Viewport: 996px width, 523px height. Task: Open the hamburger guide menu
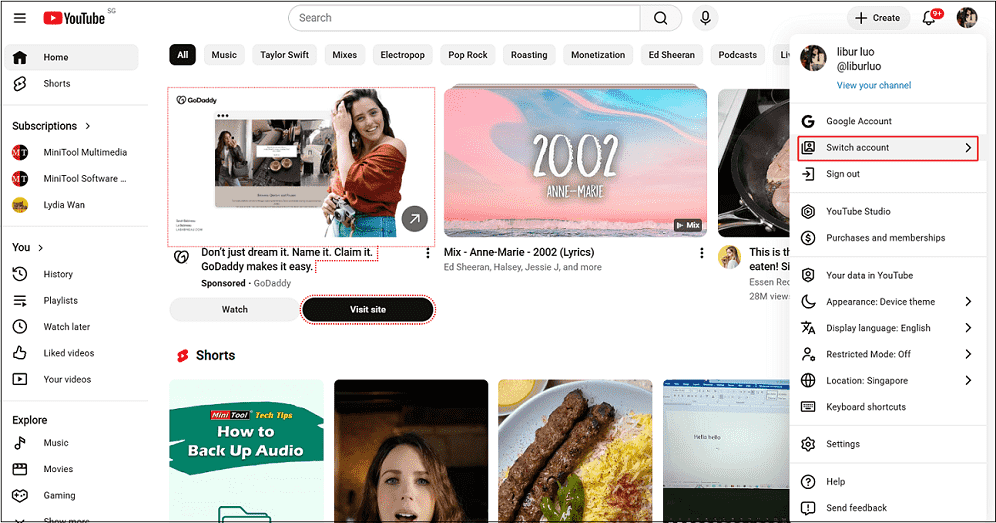pos(20,18)
